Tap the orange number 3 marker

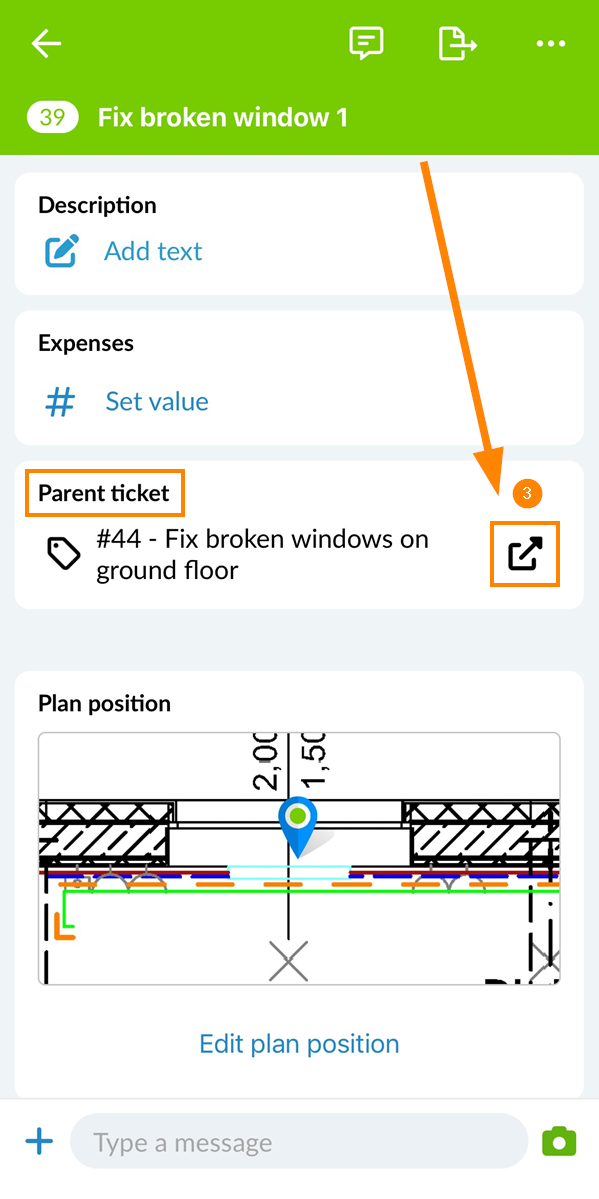(527, 494)
